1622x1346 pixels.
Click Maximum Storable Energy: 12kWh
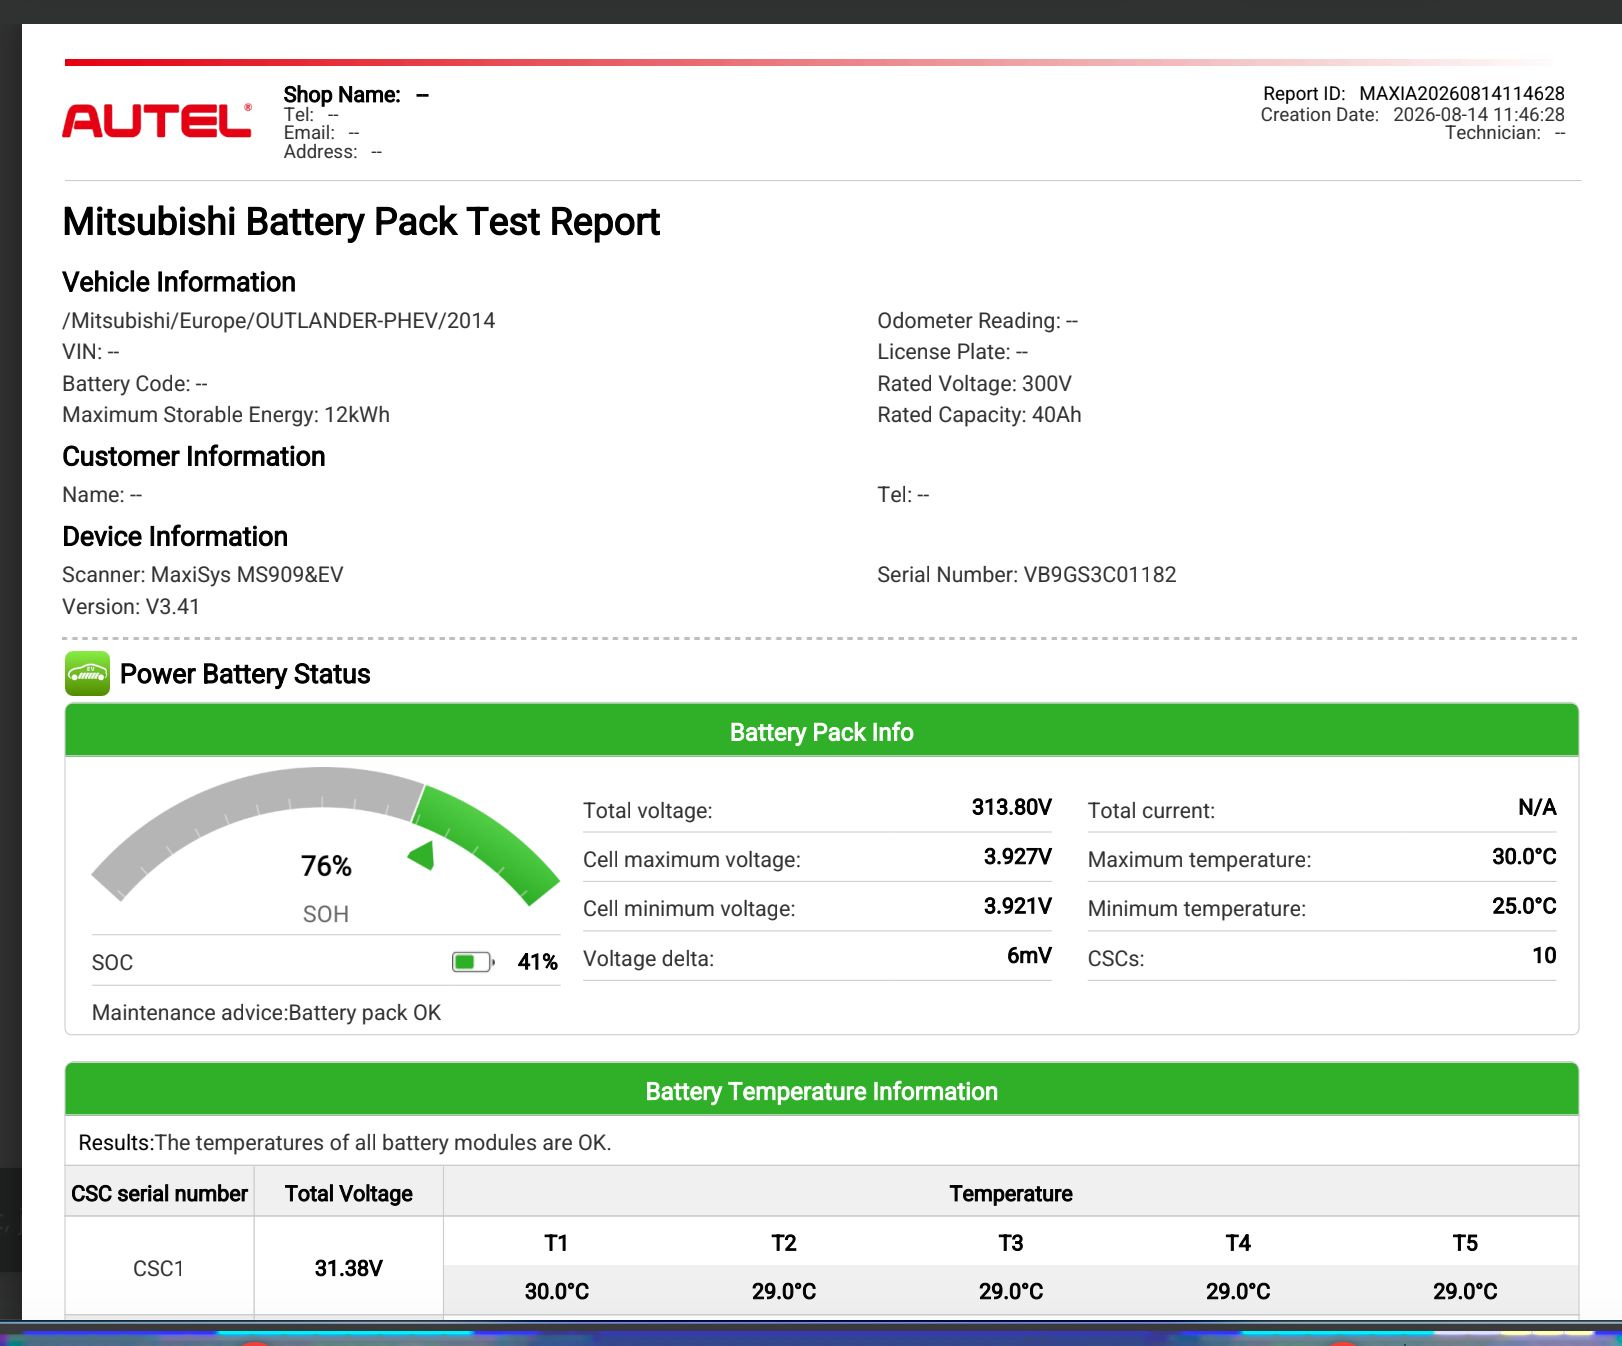226,415
